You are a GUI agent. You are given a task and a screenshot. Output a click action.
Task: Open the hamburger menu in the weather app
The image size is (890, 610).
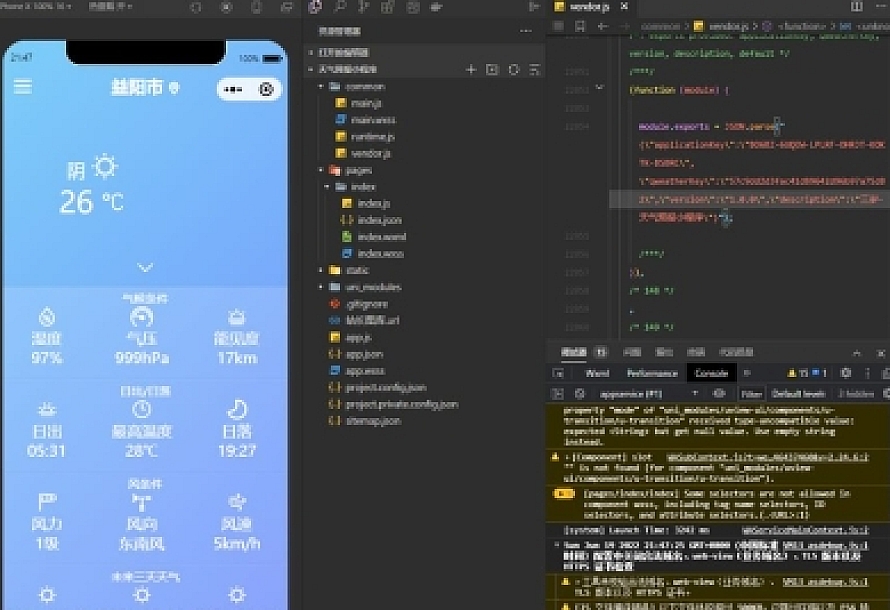(22, 88)
